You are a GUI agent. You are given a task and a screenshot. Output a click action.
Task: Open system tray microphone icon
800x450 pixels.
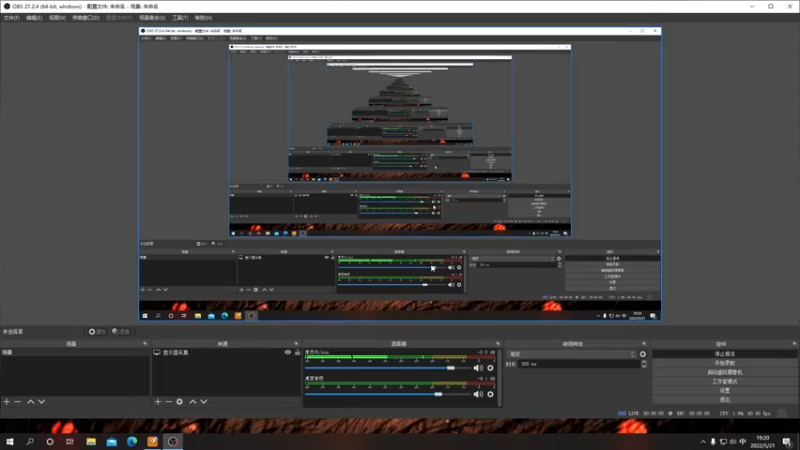point(713,442)
